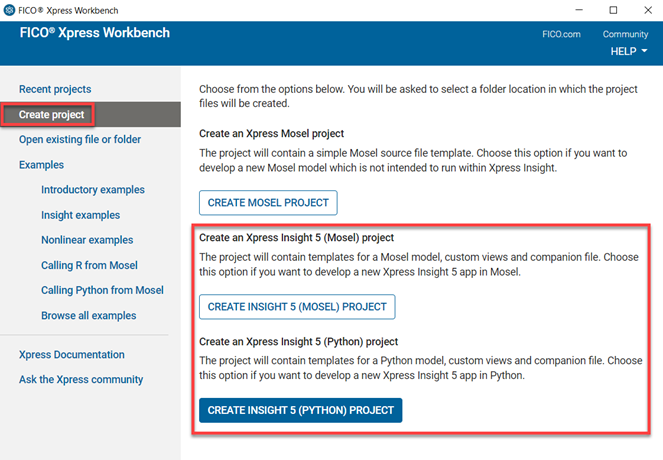Open Nonlinear examples
This screenshot has height=460, width=663.
tap(87, 240)
